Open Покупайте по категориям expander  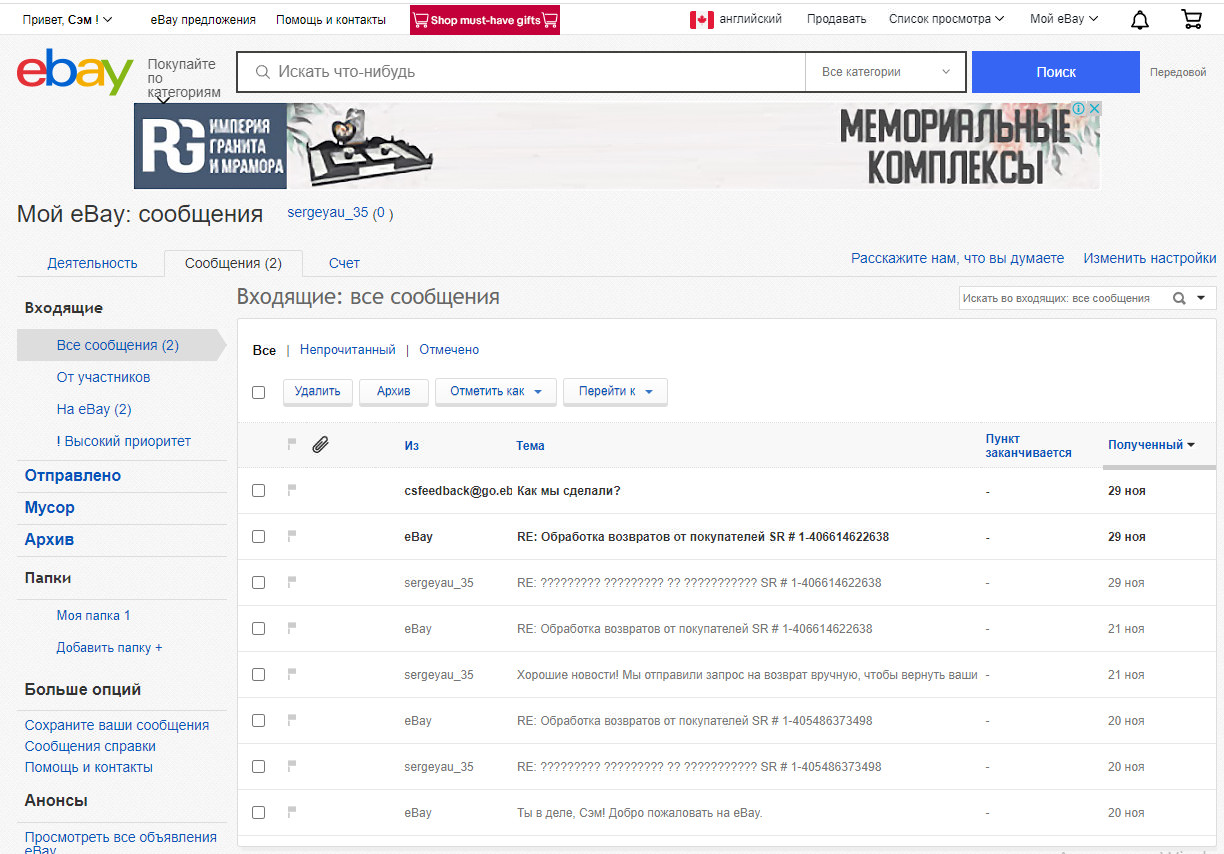tap(184, 78)
